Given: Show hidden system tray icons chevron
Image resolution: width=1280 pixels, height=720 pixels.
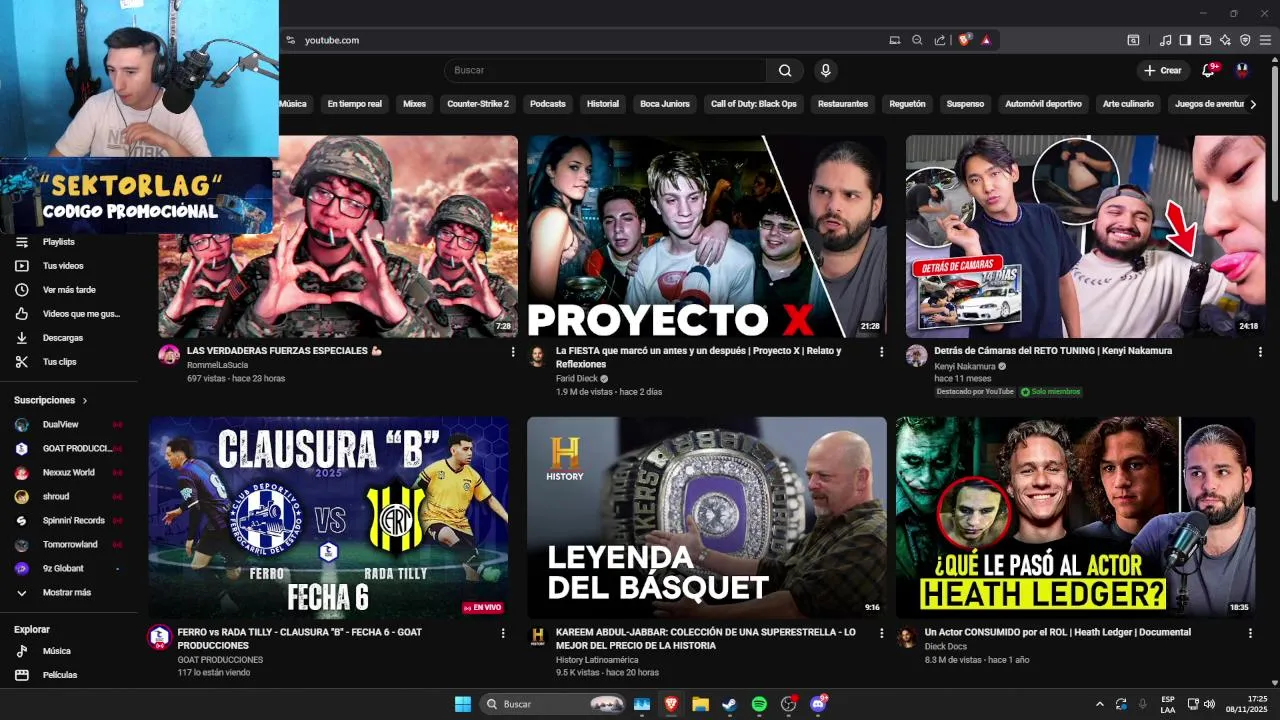Looking at the screenshot, I should coord(1100,704).
